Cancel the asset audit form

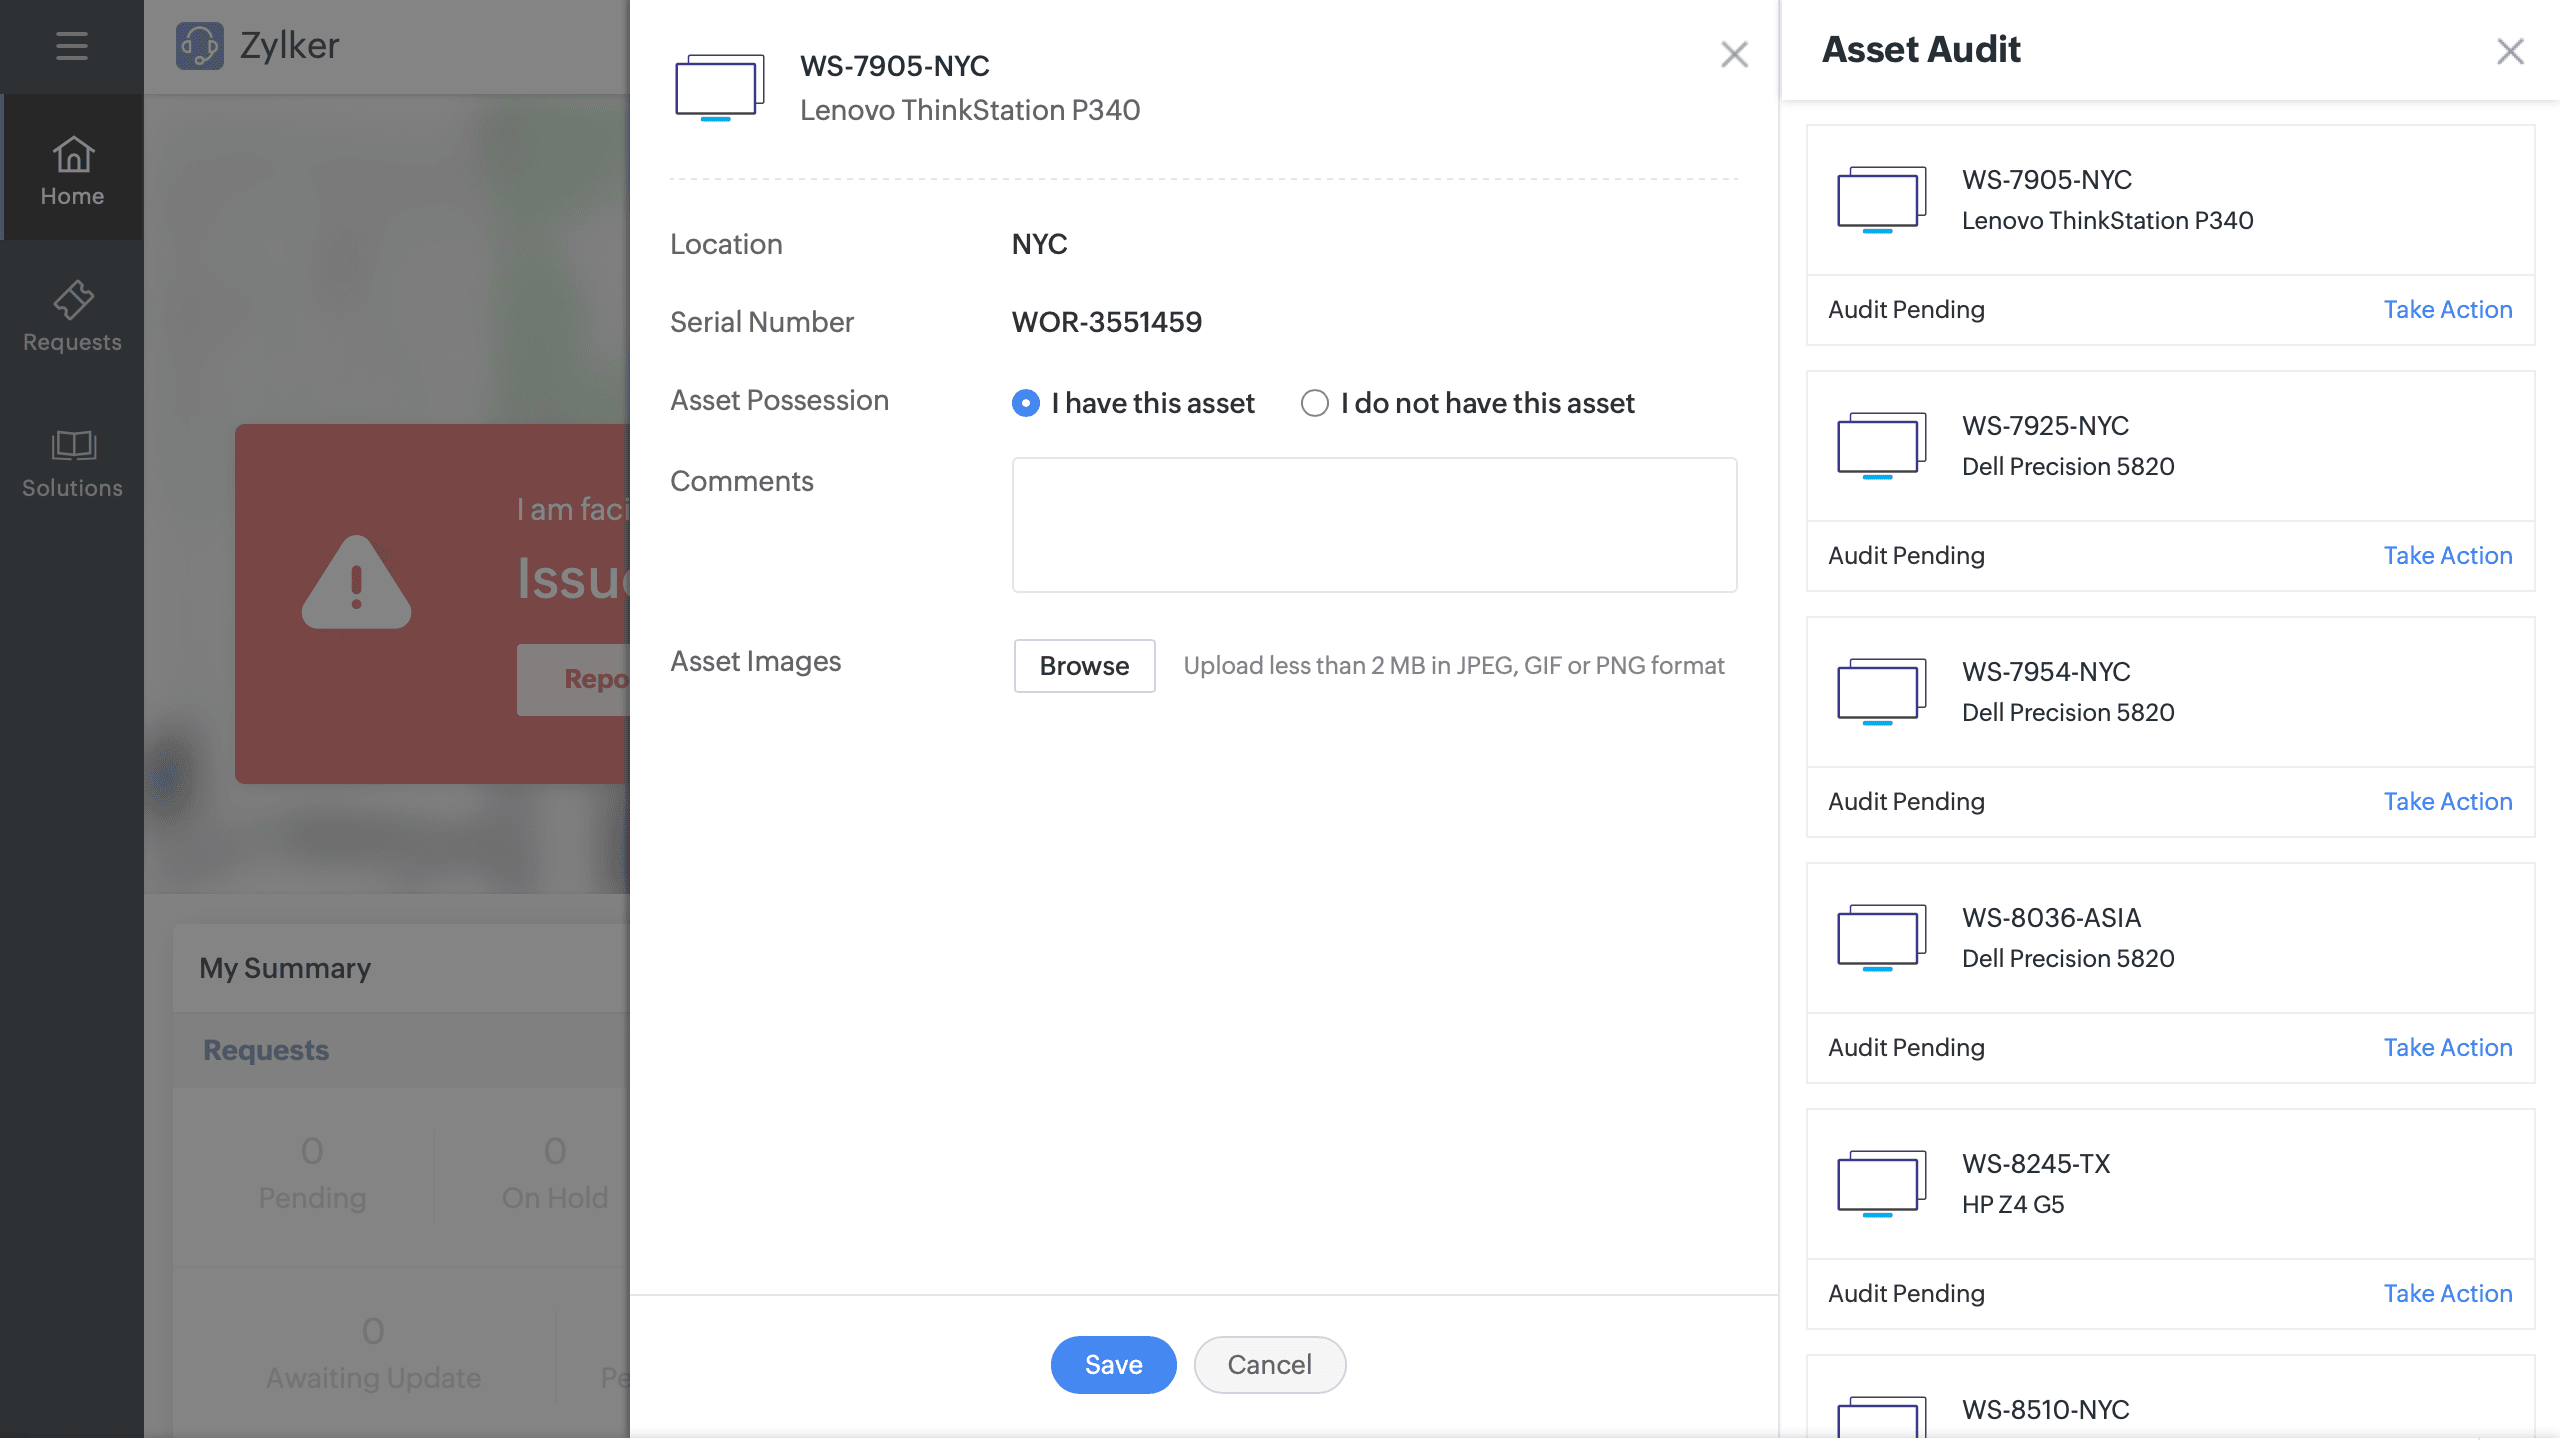[1269, 1365]
